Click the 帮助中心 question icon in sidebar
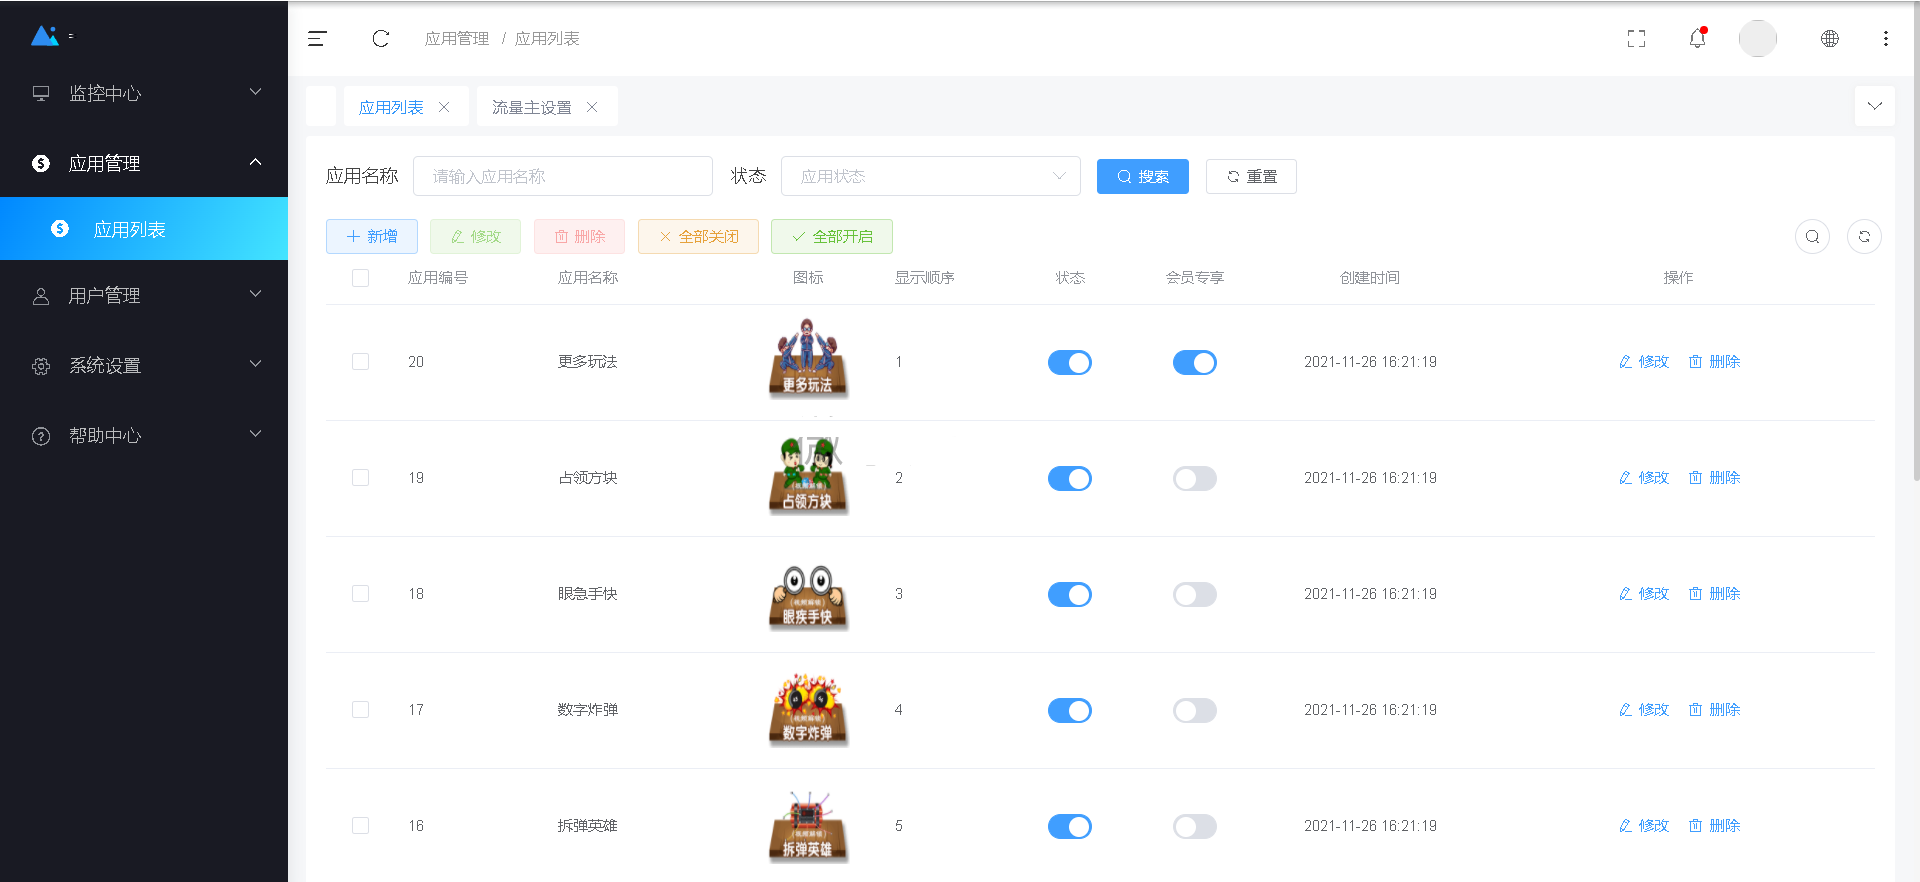 point(41,436)
